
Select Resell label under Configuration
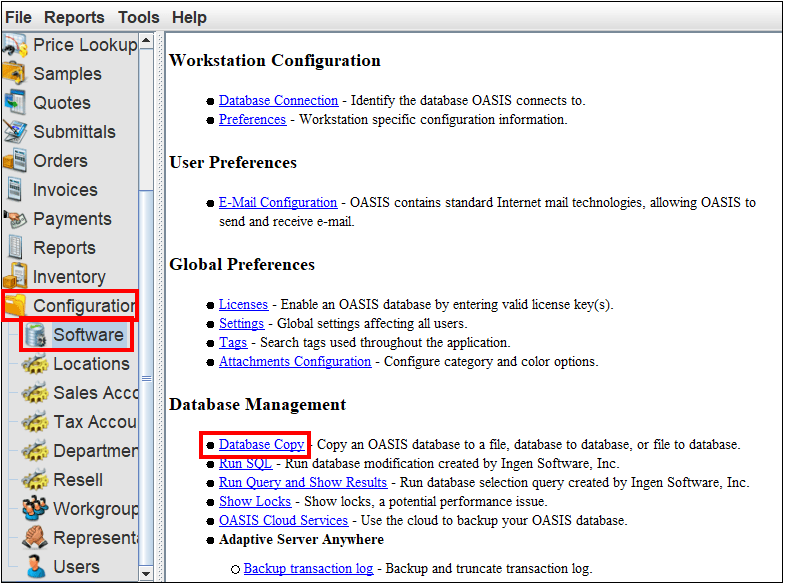click(x=78, y=480)
